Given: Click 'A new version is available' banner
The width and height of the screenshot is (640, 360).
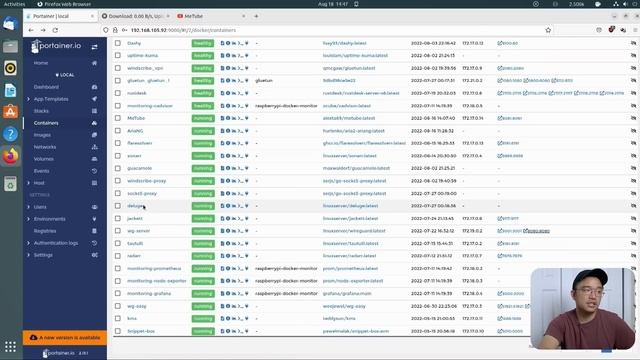Looking at the screenshot, I should tap(65, 338).
